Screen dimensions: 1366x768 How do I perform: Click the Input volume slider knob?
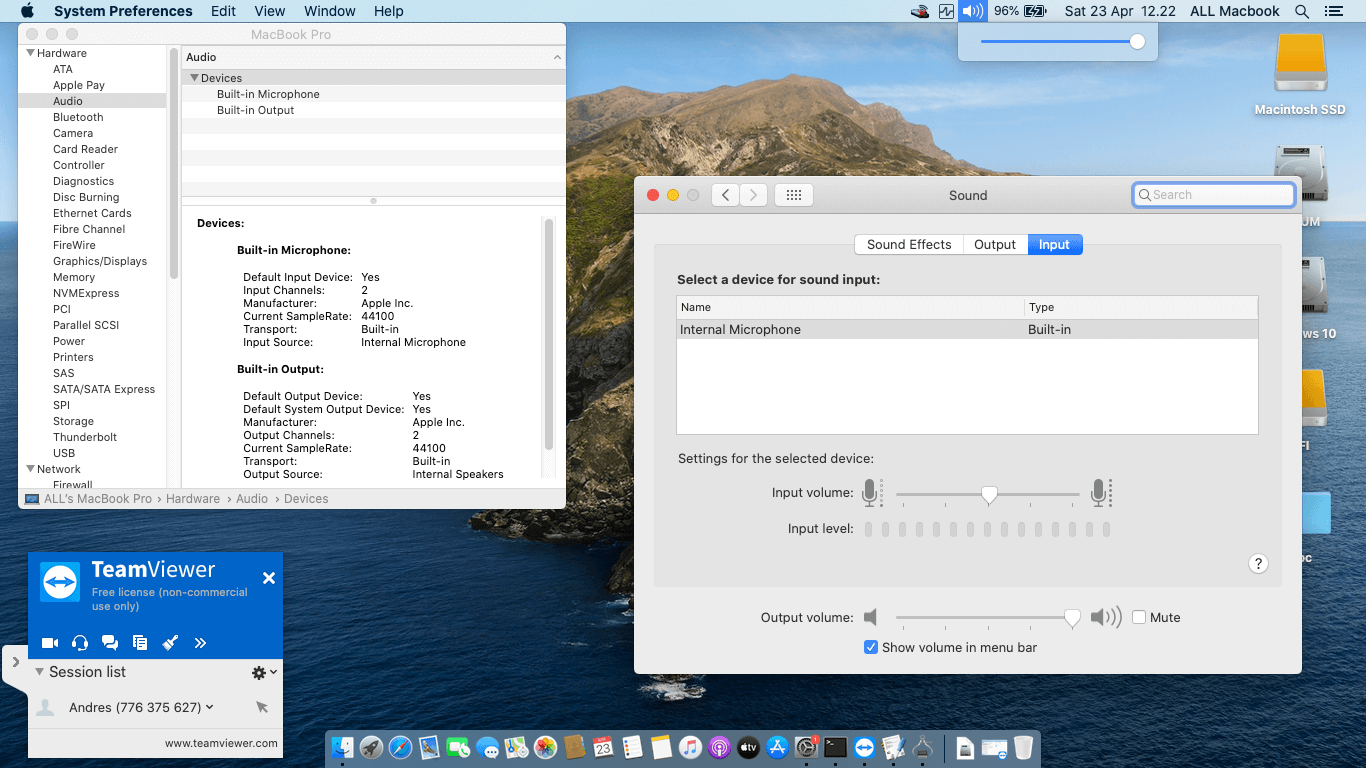coord(989,494)
